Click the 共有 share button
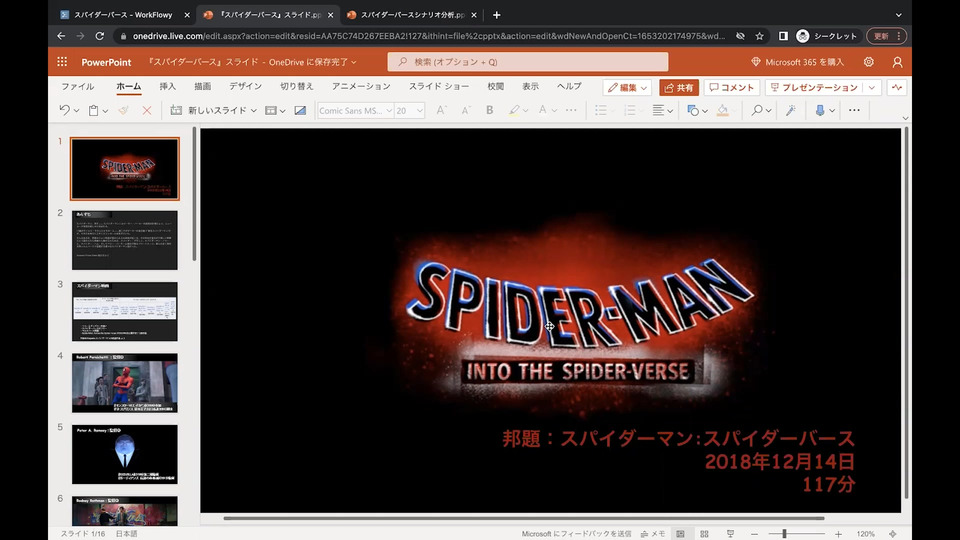Viewport: 960px width, 540px height. point(679,88)
